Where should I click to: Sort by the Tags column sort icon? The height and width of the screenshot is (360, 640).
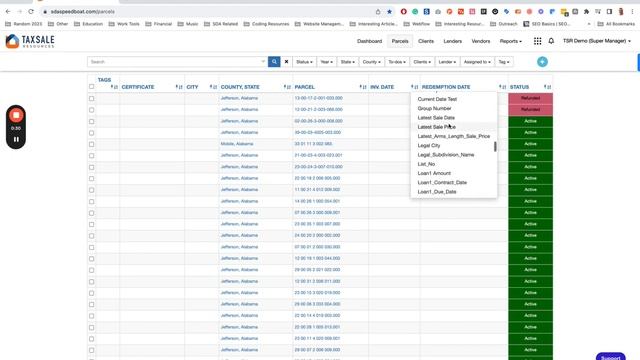114,87
